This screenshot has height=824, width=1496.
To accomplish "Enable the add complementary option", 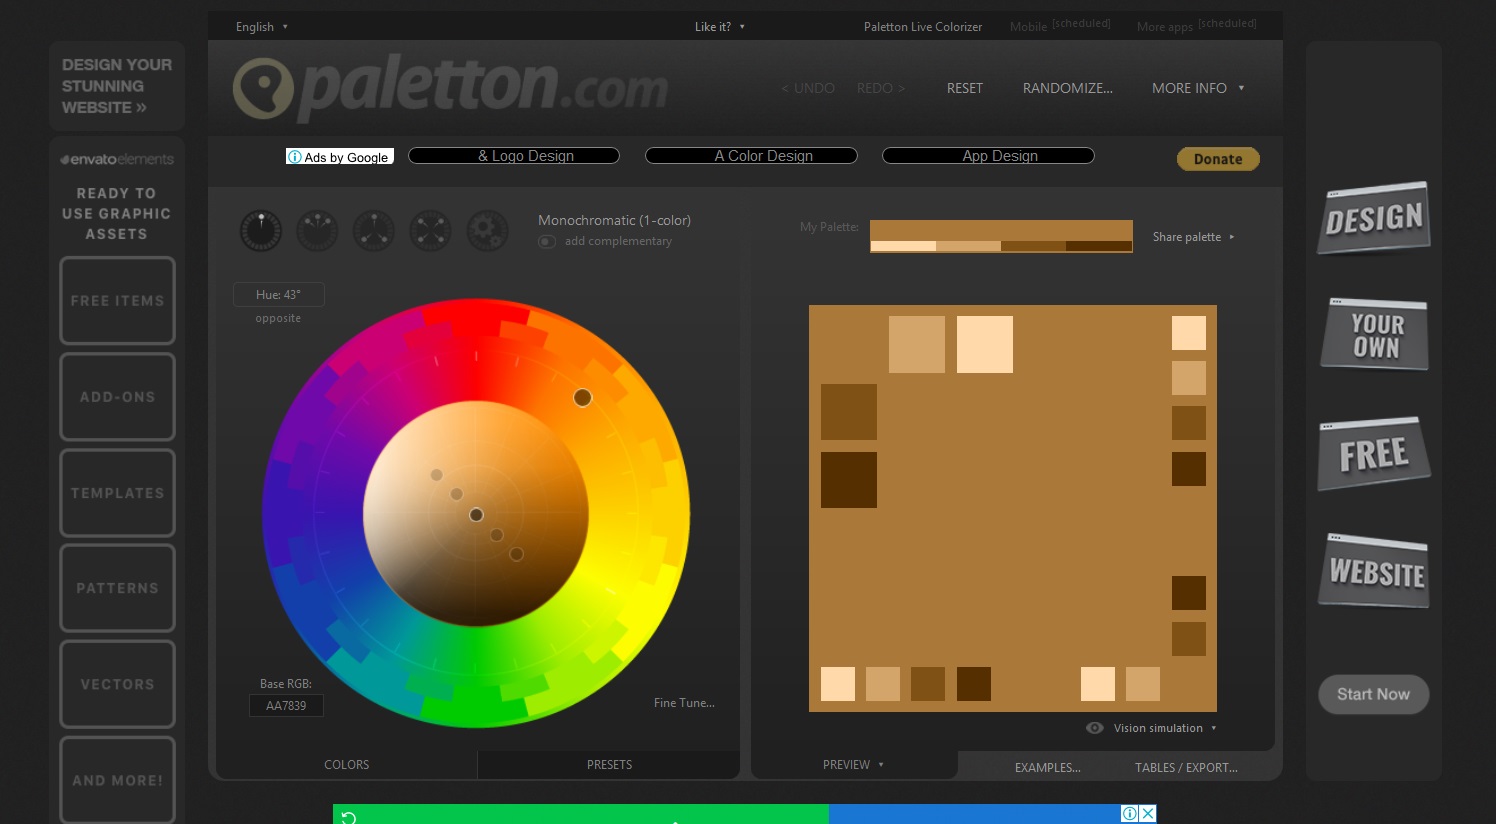I will coord(547,241).
